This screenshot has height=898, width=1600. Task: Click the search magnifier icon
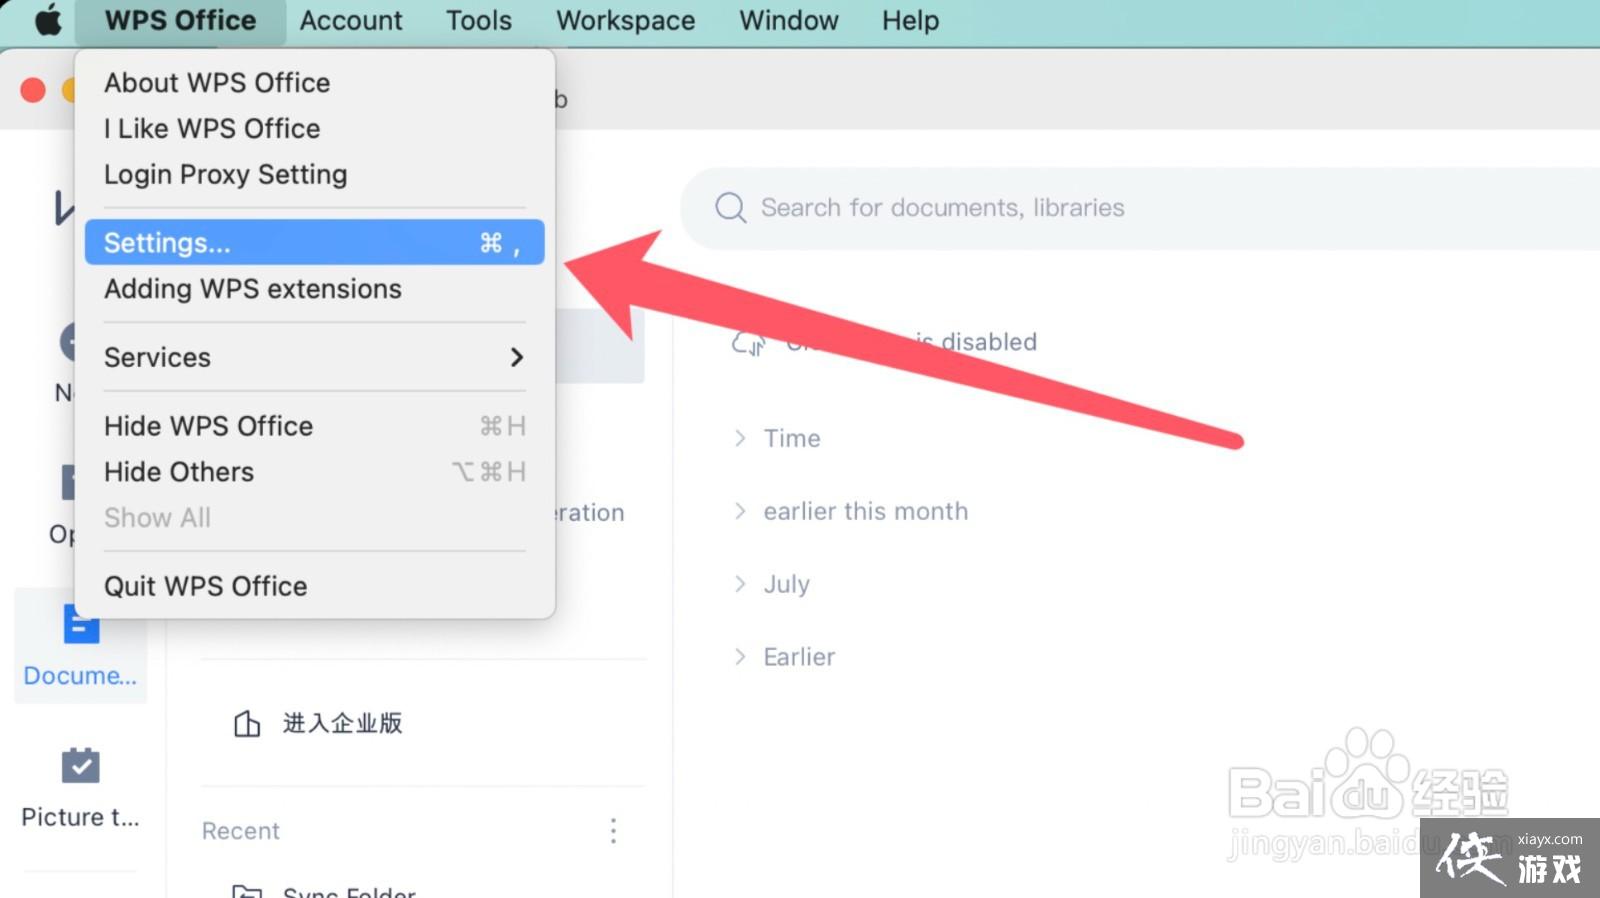click(x=731, y=208)
